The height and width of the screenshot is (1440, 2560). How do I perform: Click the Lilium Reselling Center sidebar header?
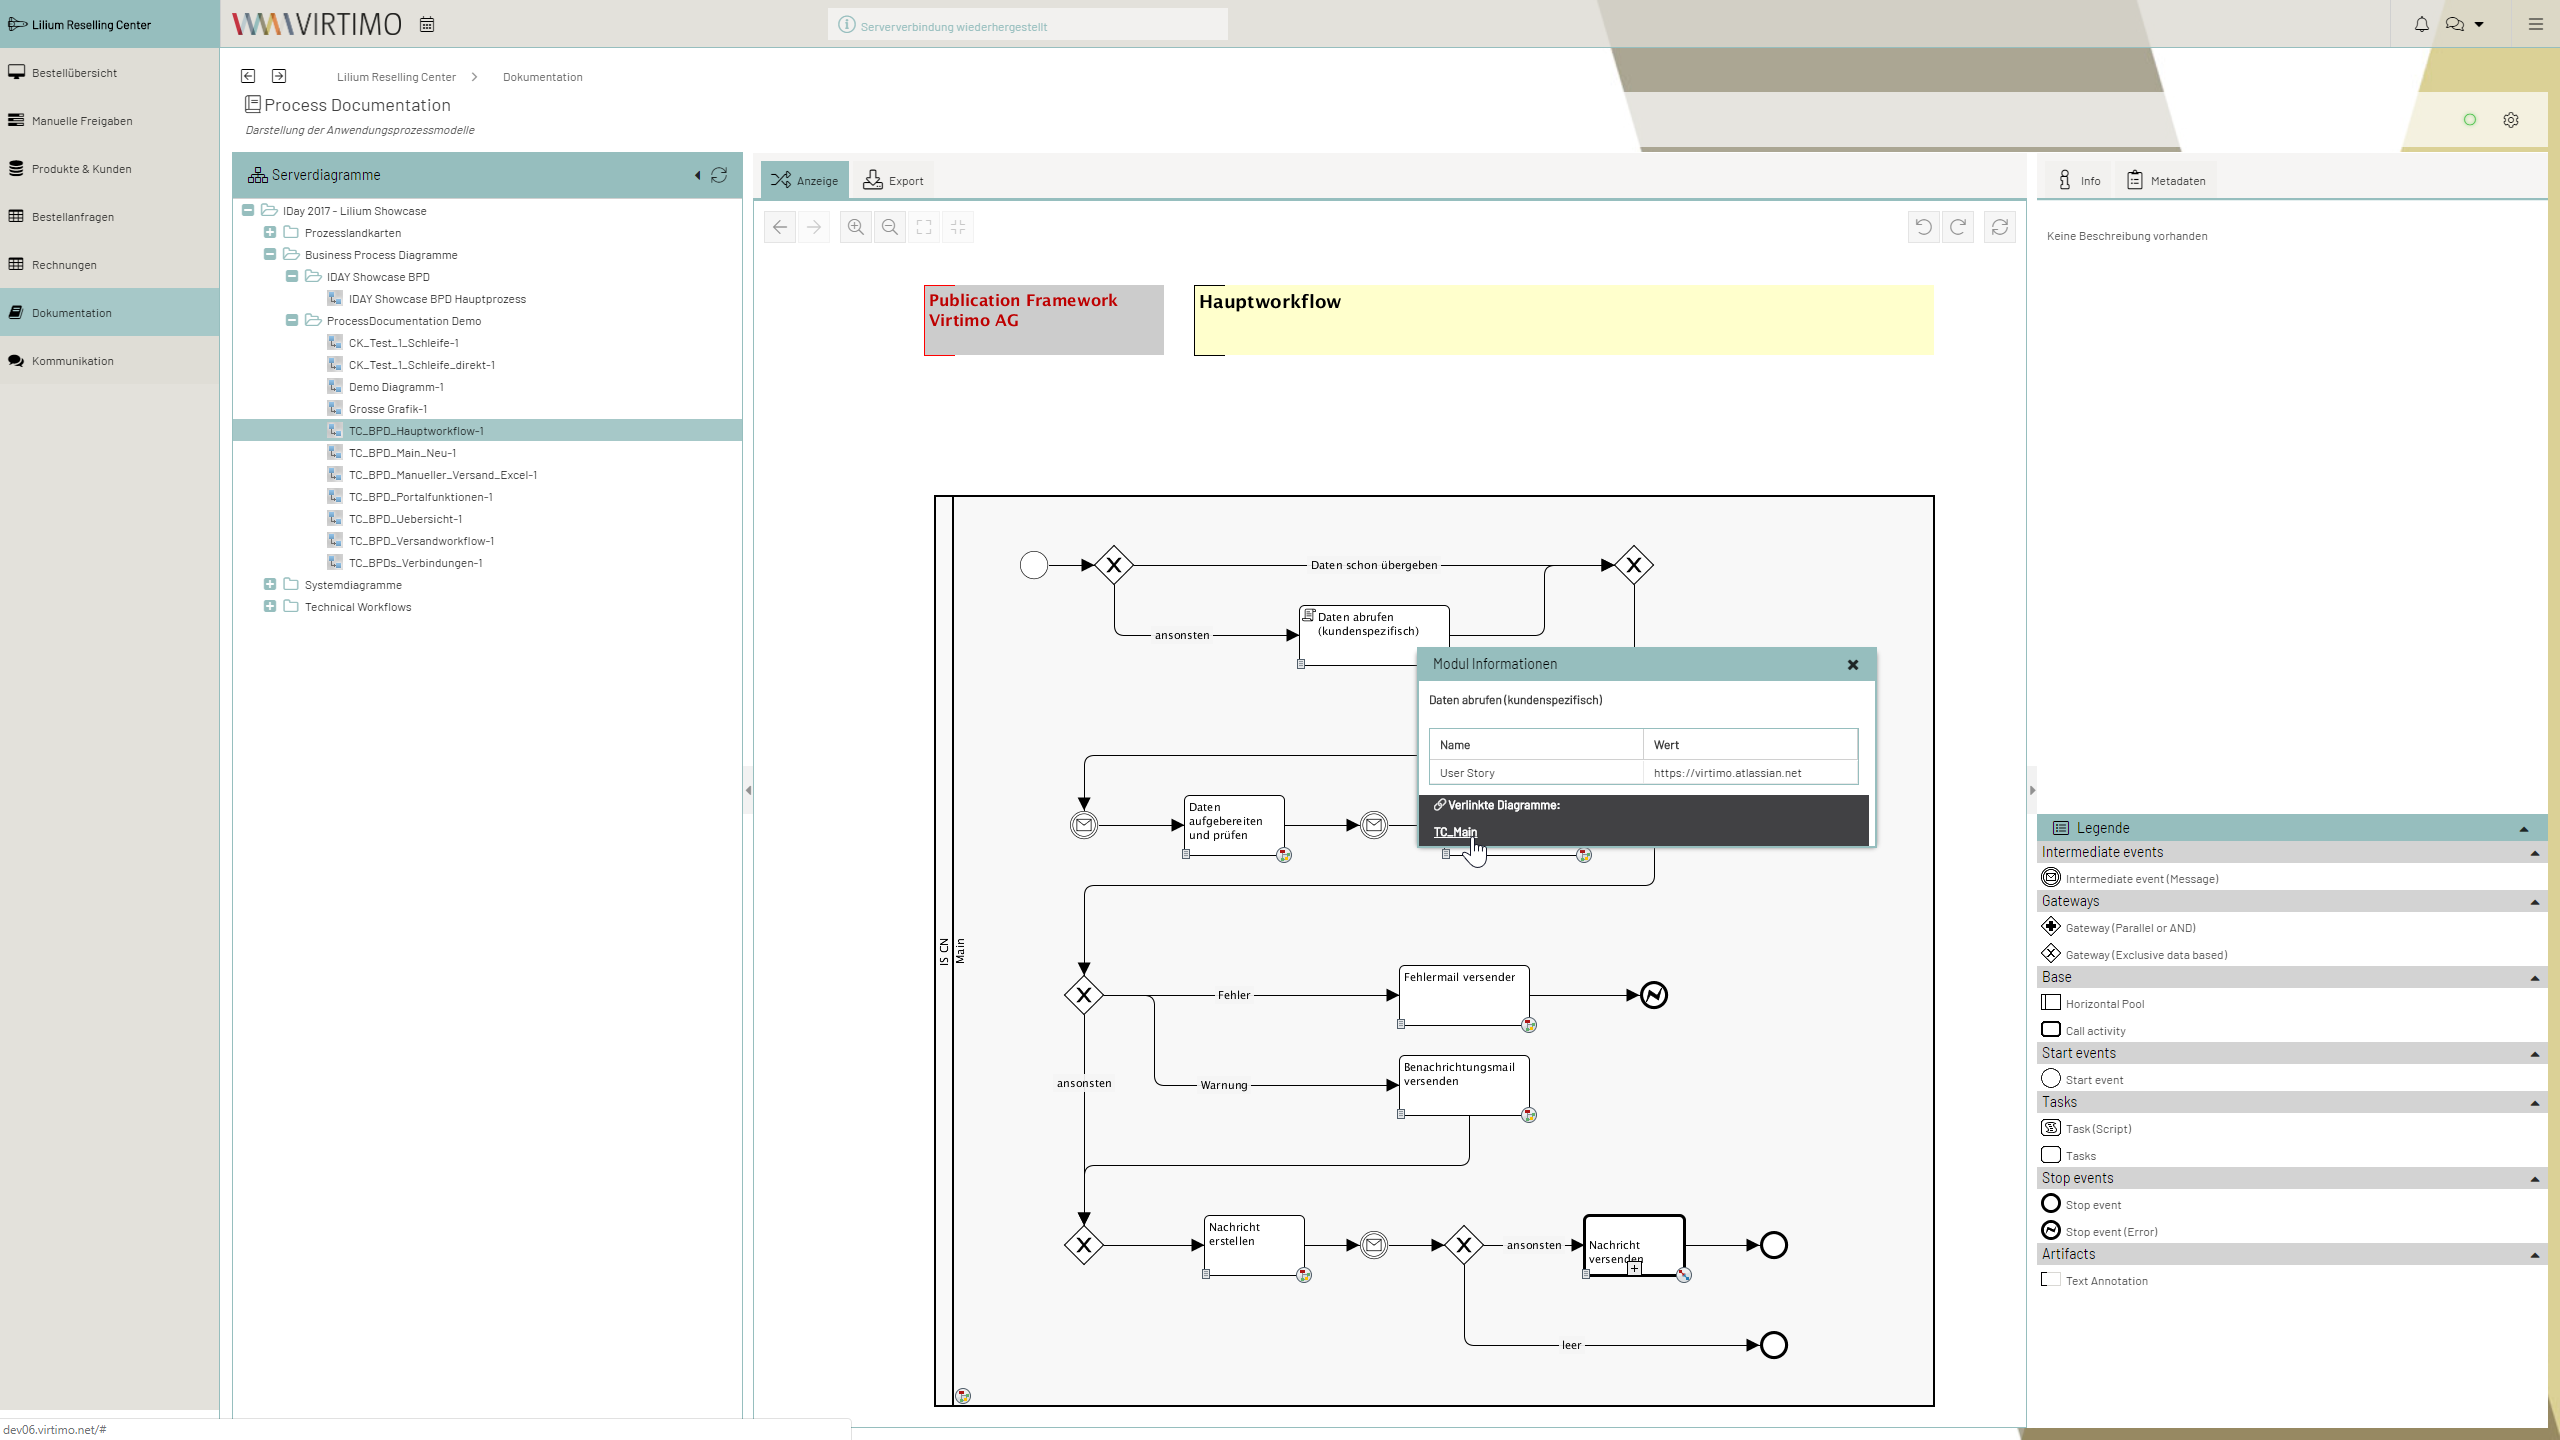109,24
